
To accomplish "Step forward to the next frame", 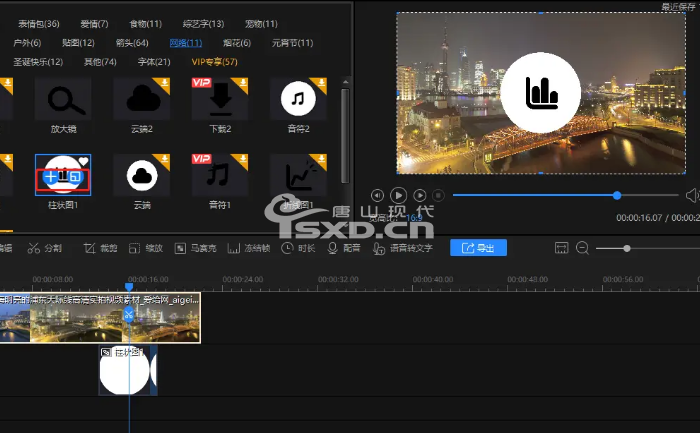I will [420, 196].
